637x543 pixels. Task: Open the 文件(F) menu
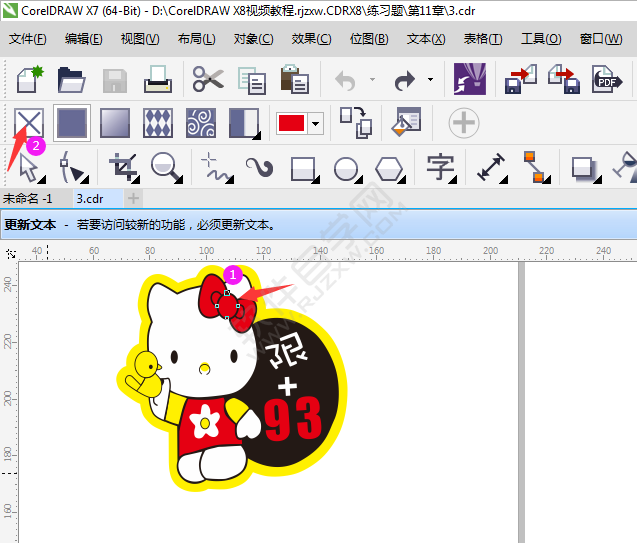[28, 39]
